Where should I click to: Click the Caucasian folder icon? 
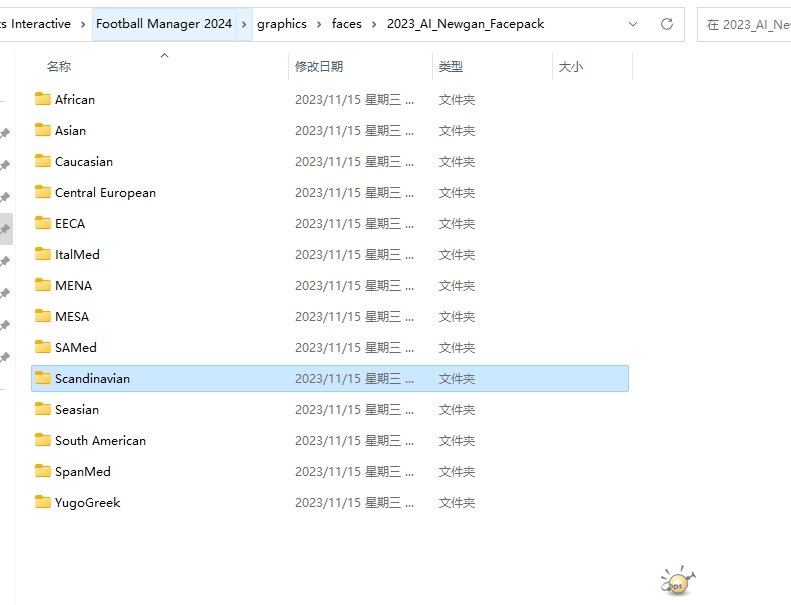[43, 161]
